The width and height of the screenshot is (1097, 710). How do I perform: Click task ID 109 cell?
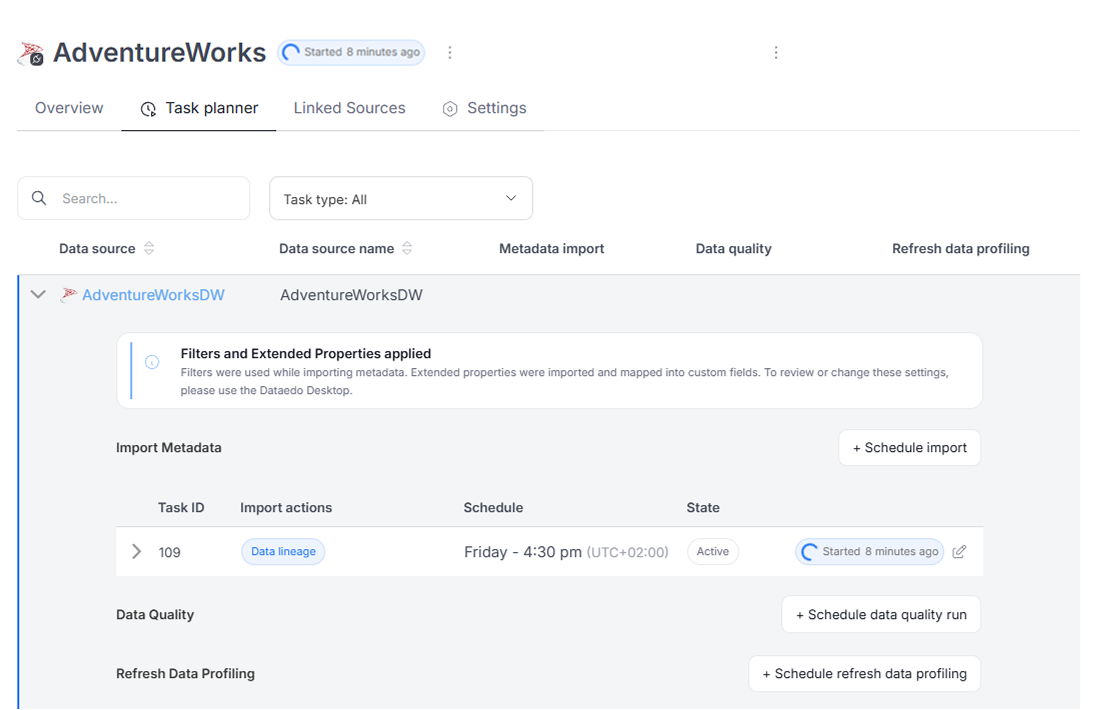pyautogui.click(x=169, y=553)
